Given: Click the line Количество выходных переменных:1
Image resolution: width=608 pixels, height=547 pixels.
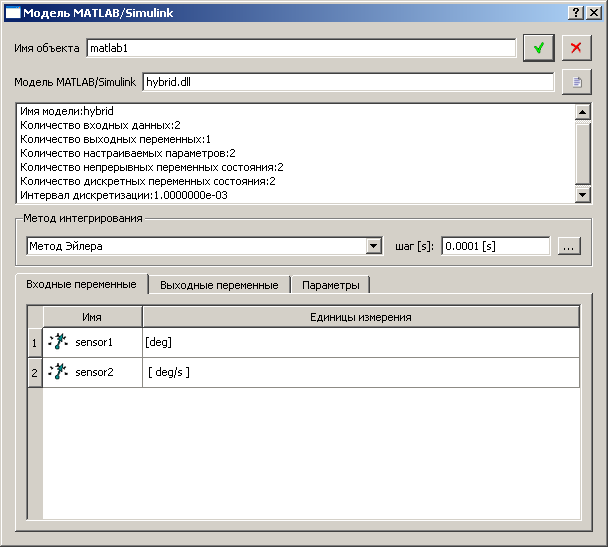Looking at the screenshot, I should pos(115,139).
